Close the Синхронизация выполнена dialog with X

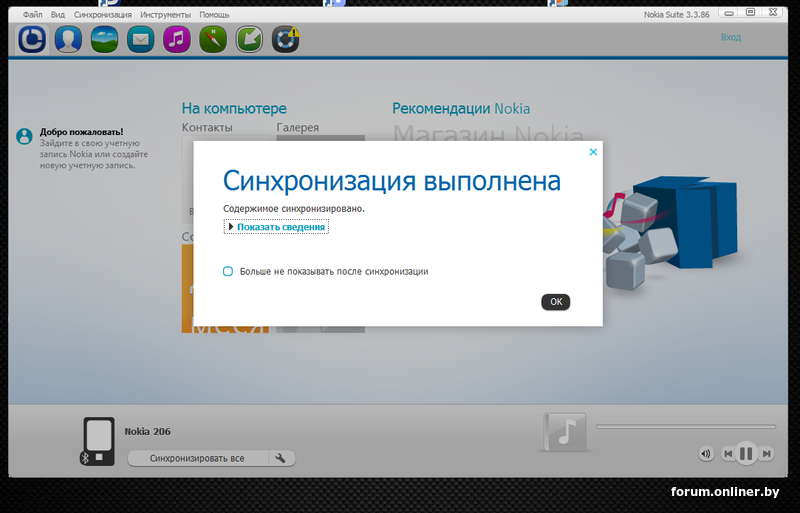click(593, 152)
